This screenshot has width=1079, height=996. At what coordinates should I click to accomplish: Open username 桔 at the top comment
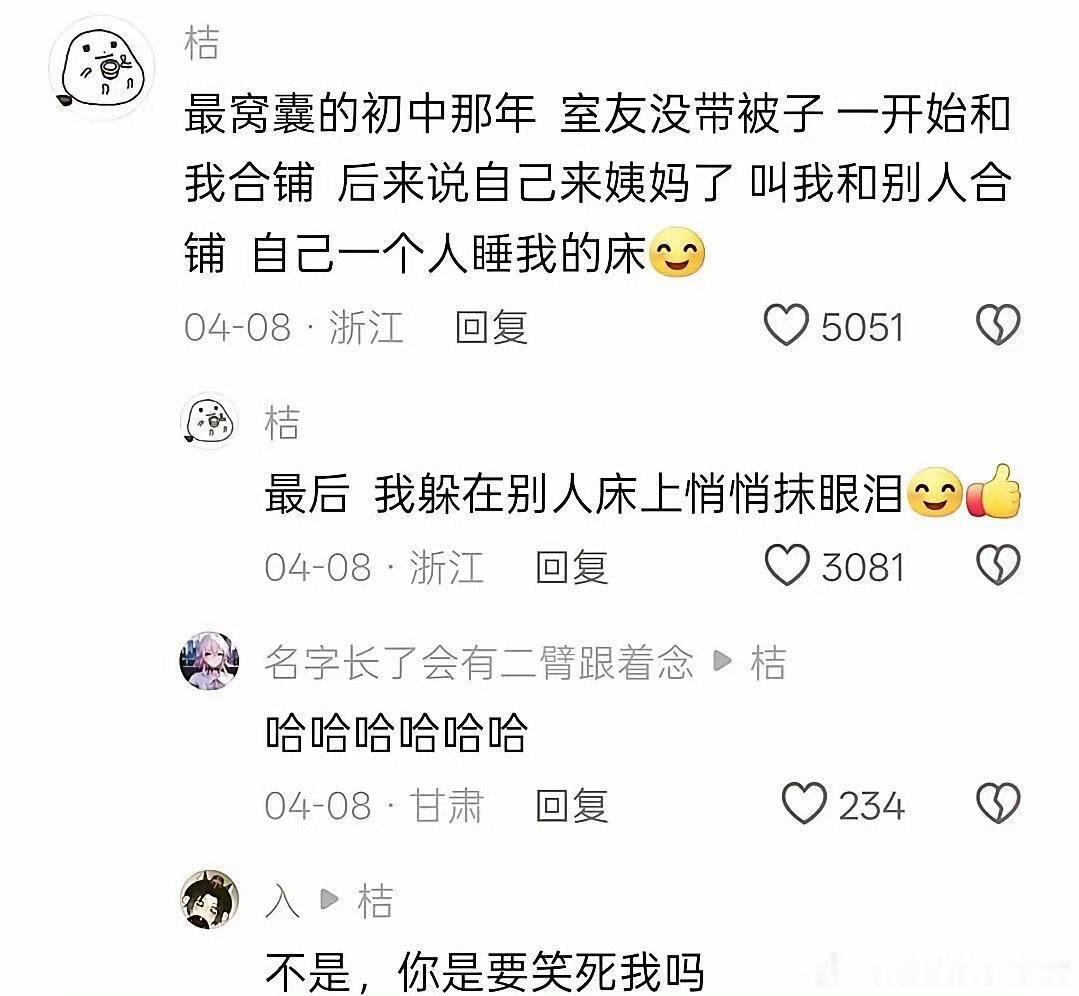point(202,43)
